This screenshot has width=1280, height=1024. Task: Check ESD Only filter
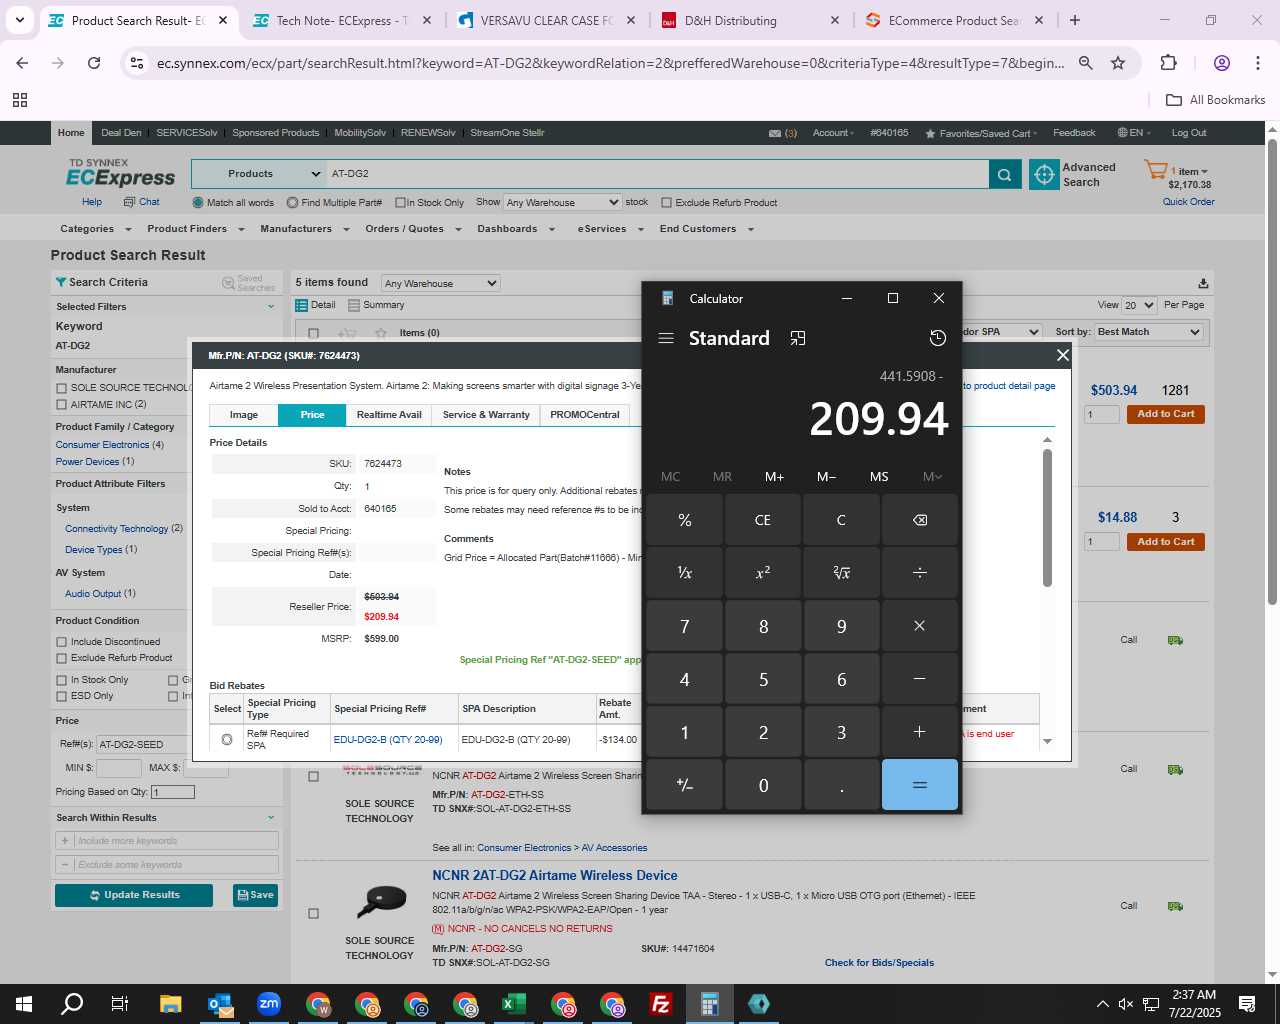pyautogui.click(x=62, y=696)
